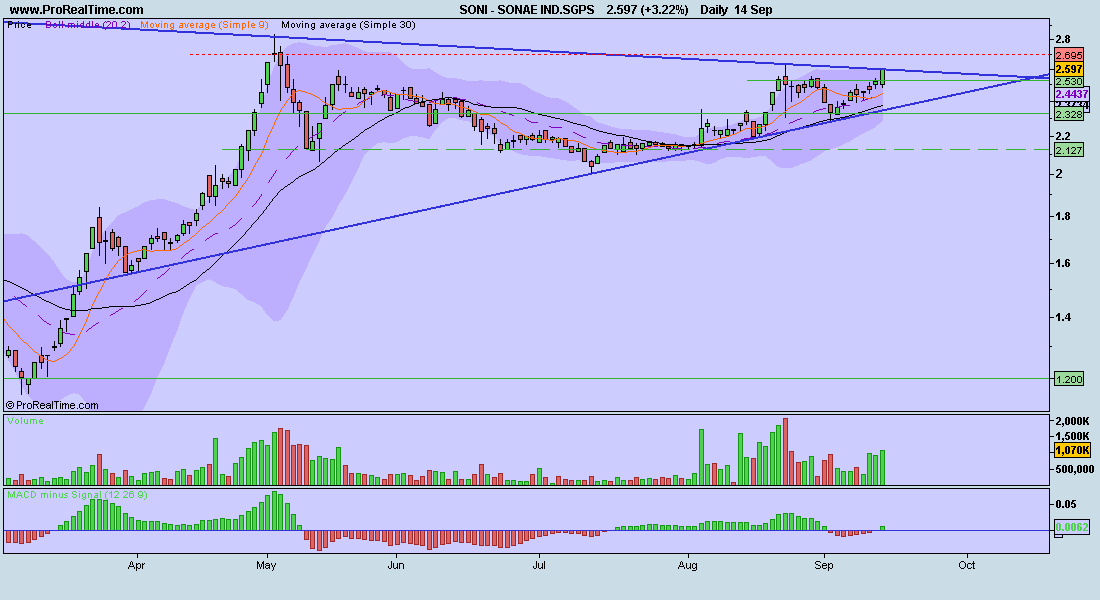
Task: Click the green 2.328 support level tag
Action: tap(1070, 114)
